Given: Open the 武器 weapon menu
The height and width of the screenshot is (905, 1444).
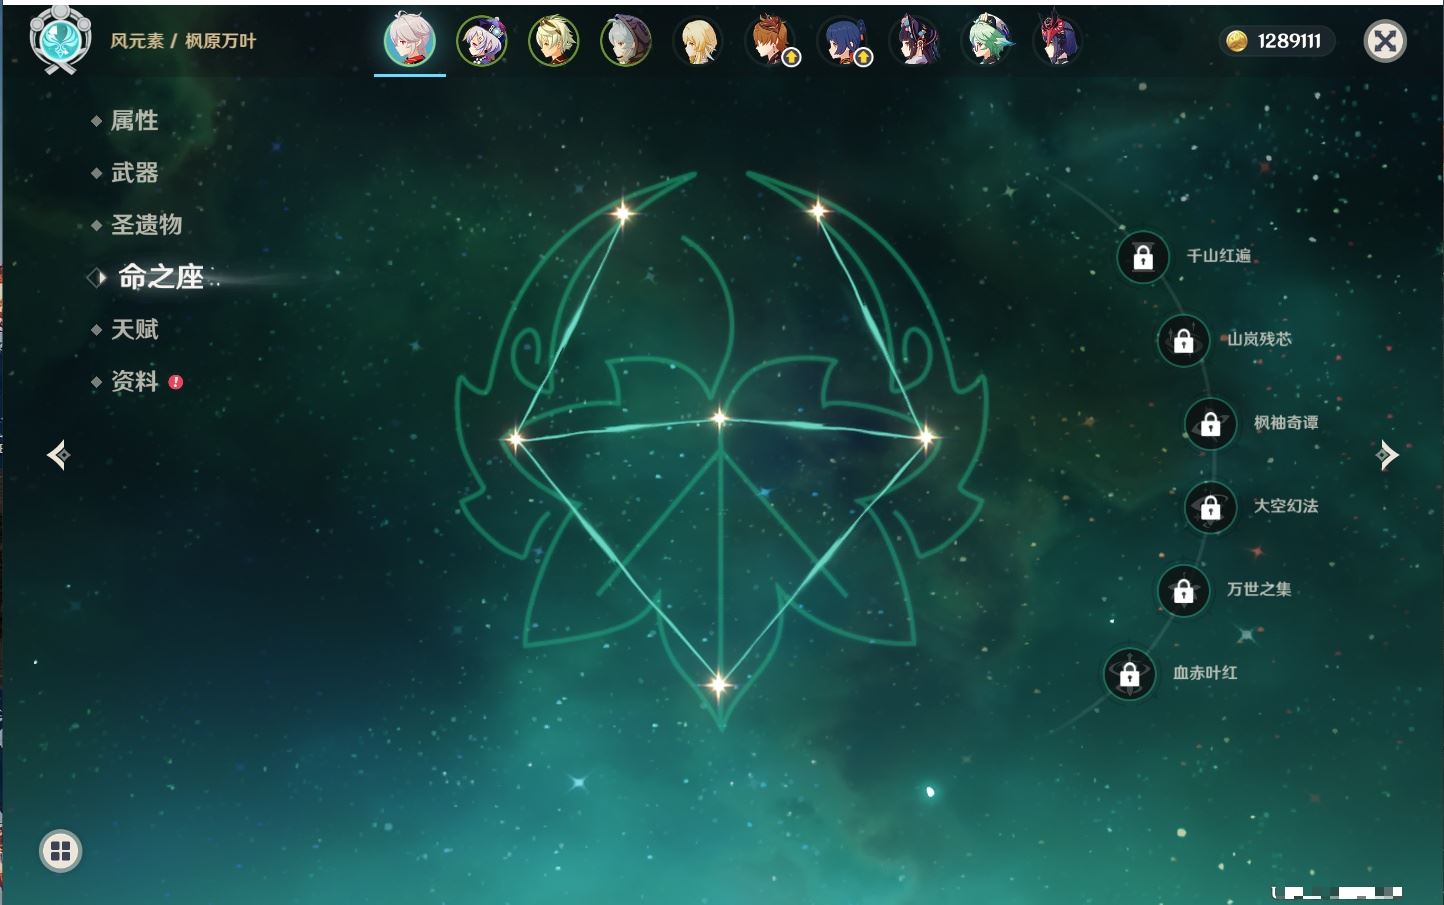Looking at the screenshot, I should [134, 173].
